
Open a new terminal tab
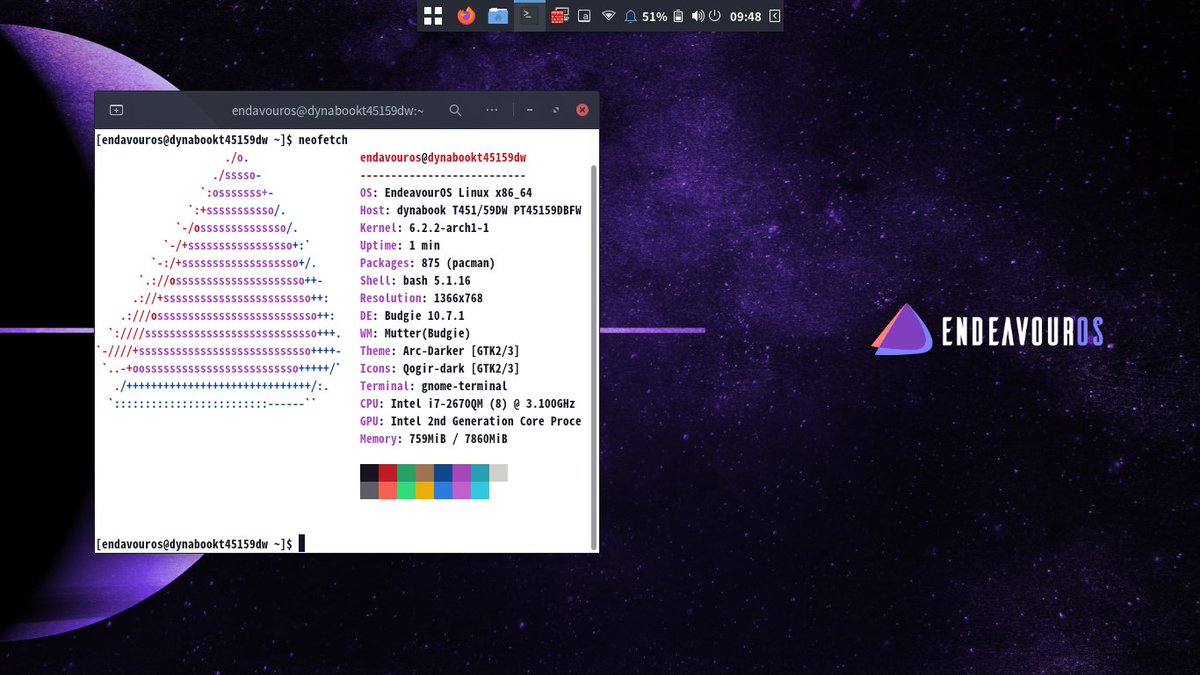tap(116, 110)
